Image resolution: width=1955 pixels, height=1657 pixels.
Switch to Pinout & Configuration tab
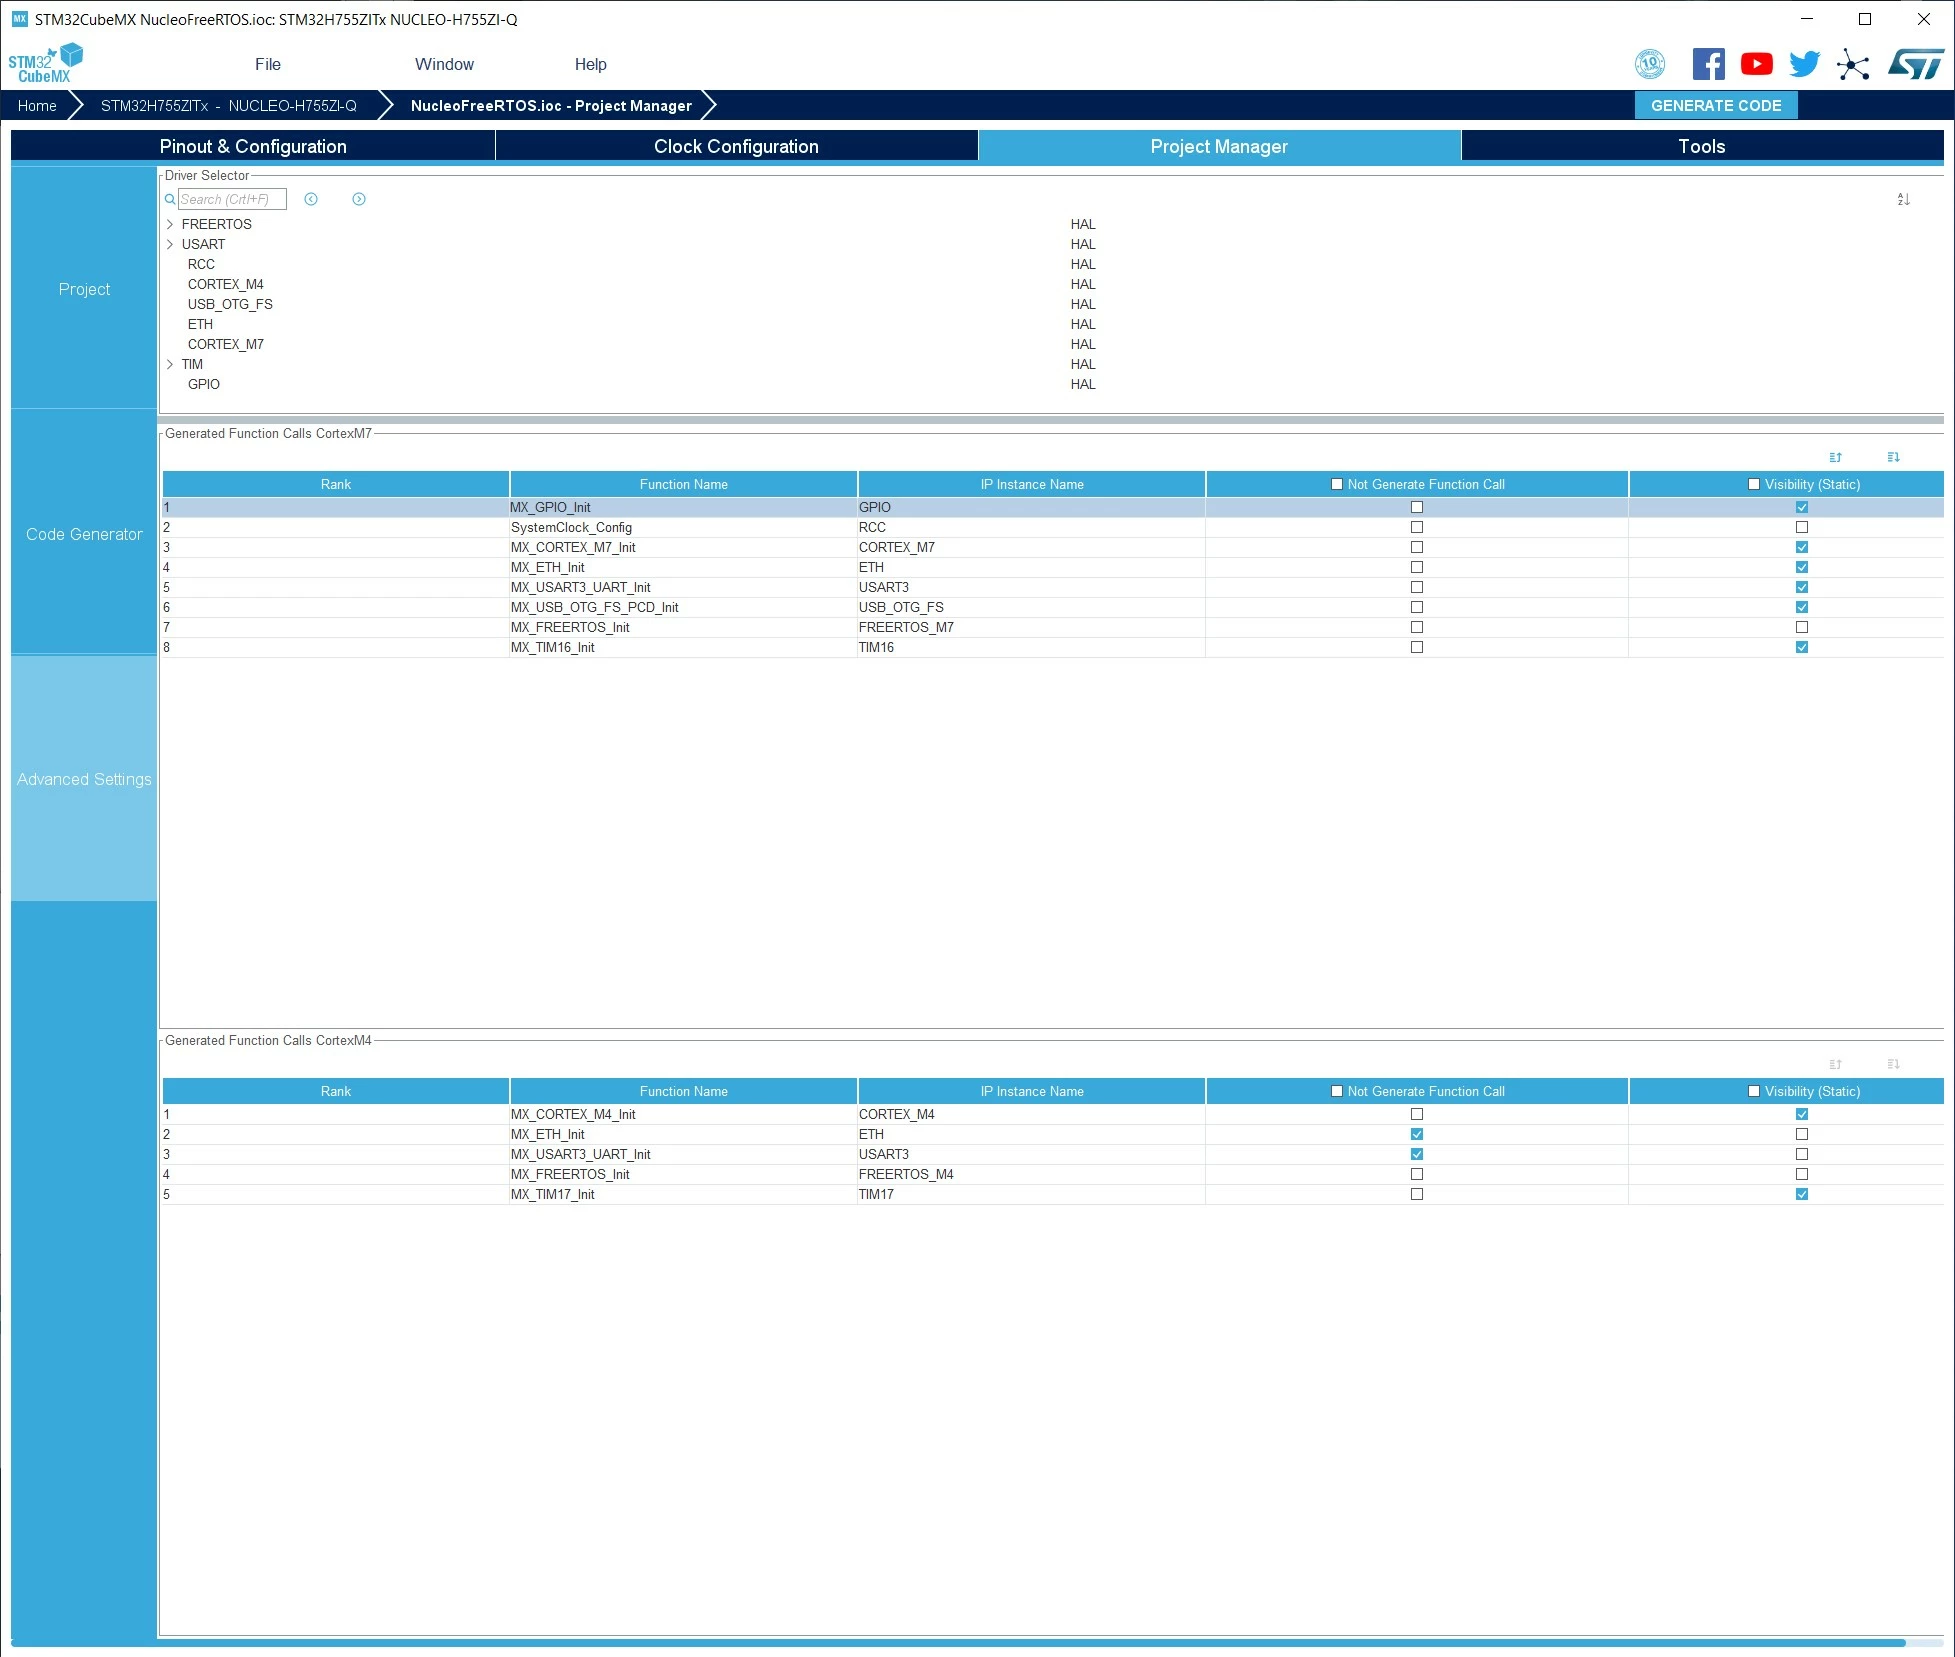[x=253, y=146]
